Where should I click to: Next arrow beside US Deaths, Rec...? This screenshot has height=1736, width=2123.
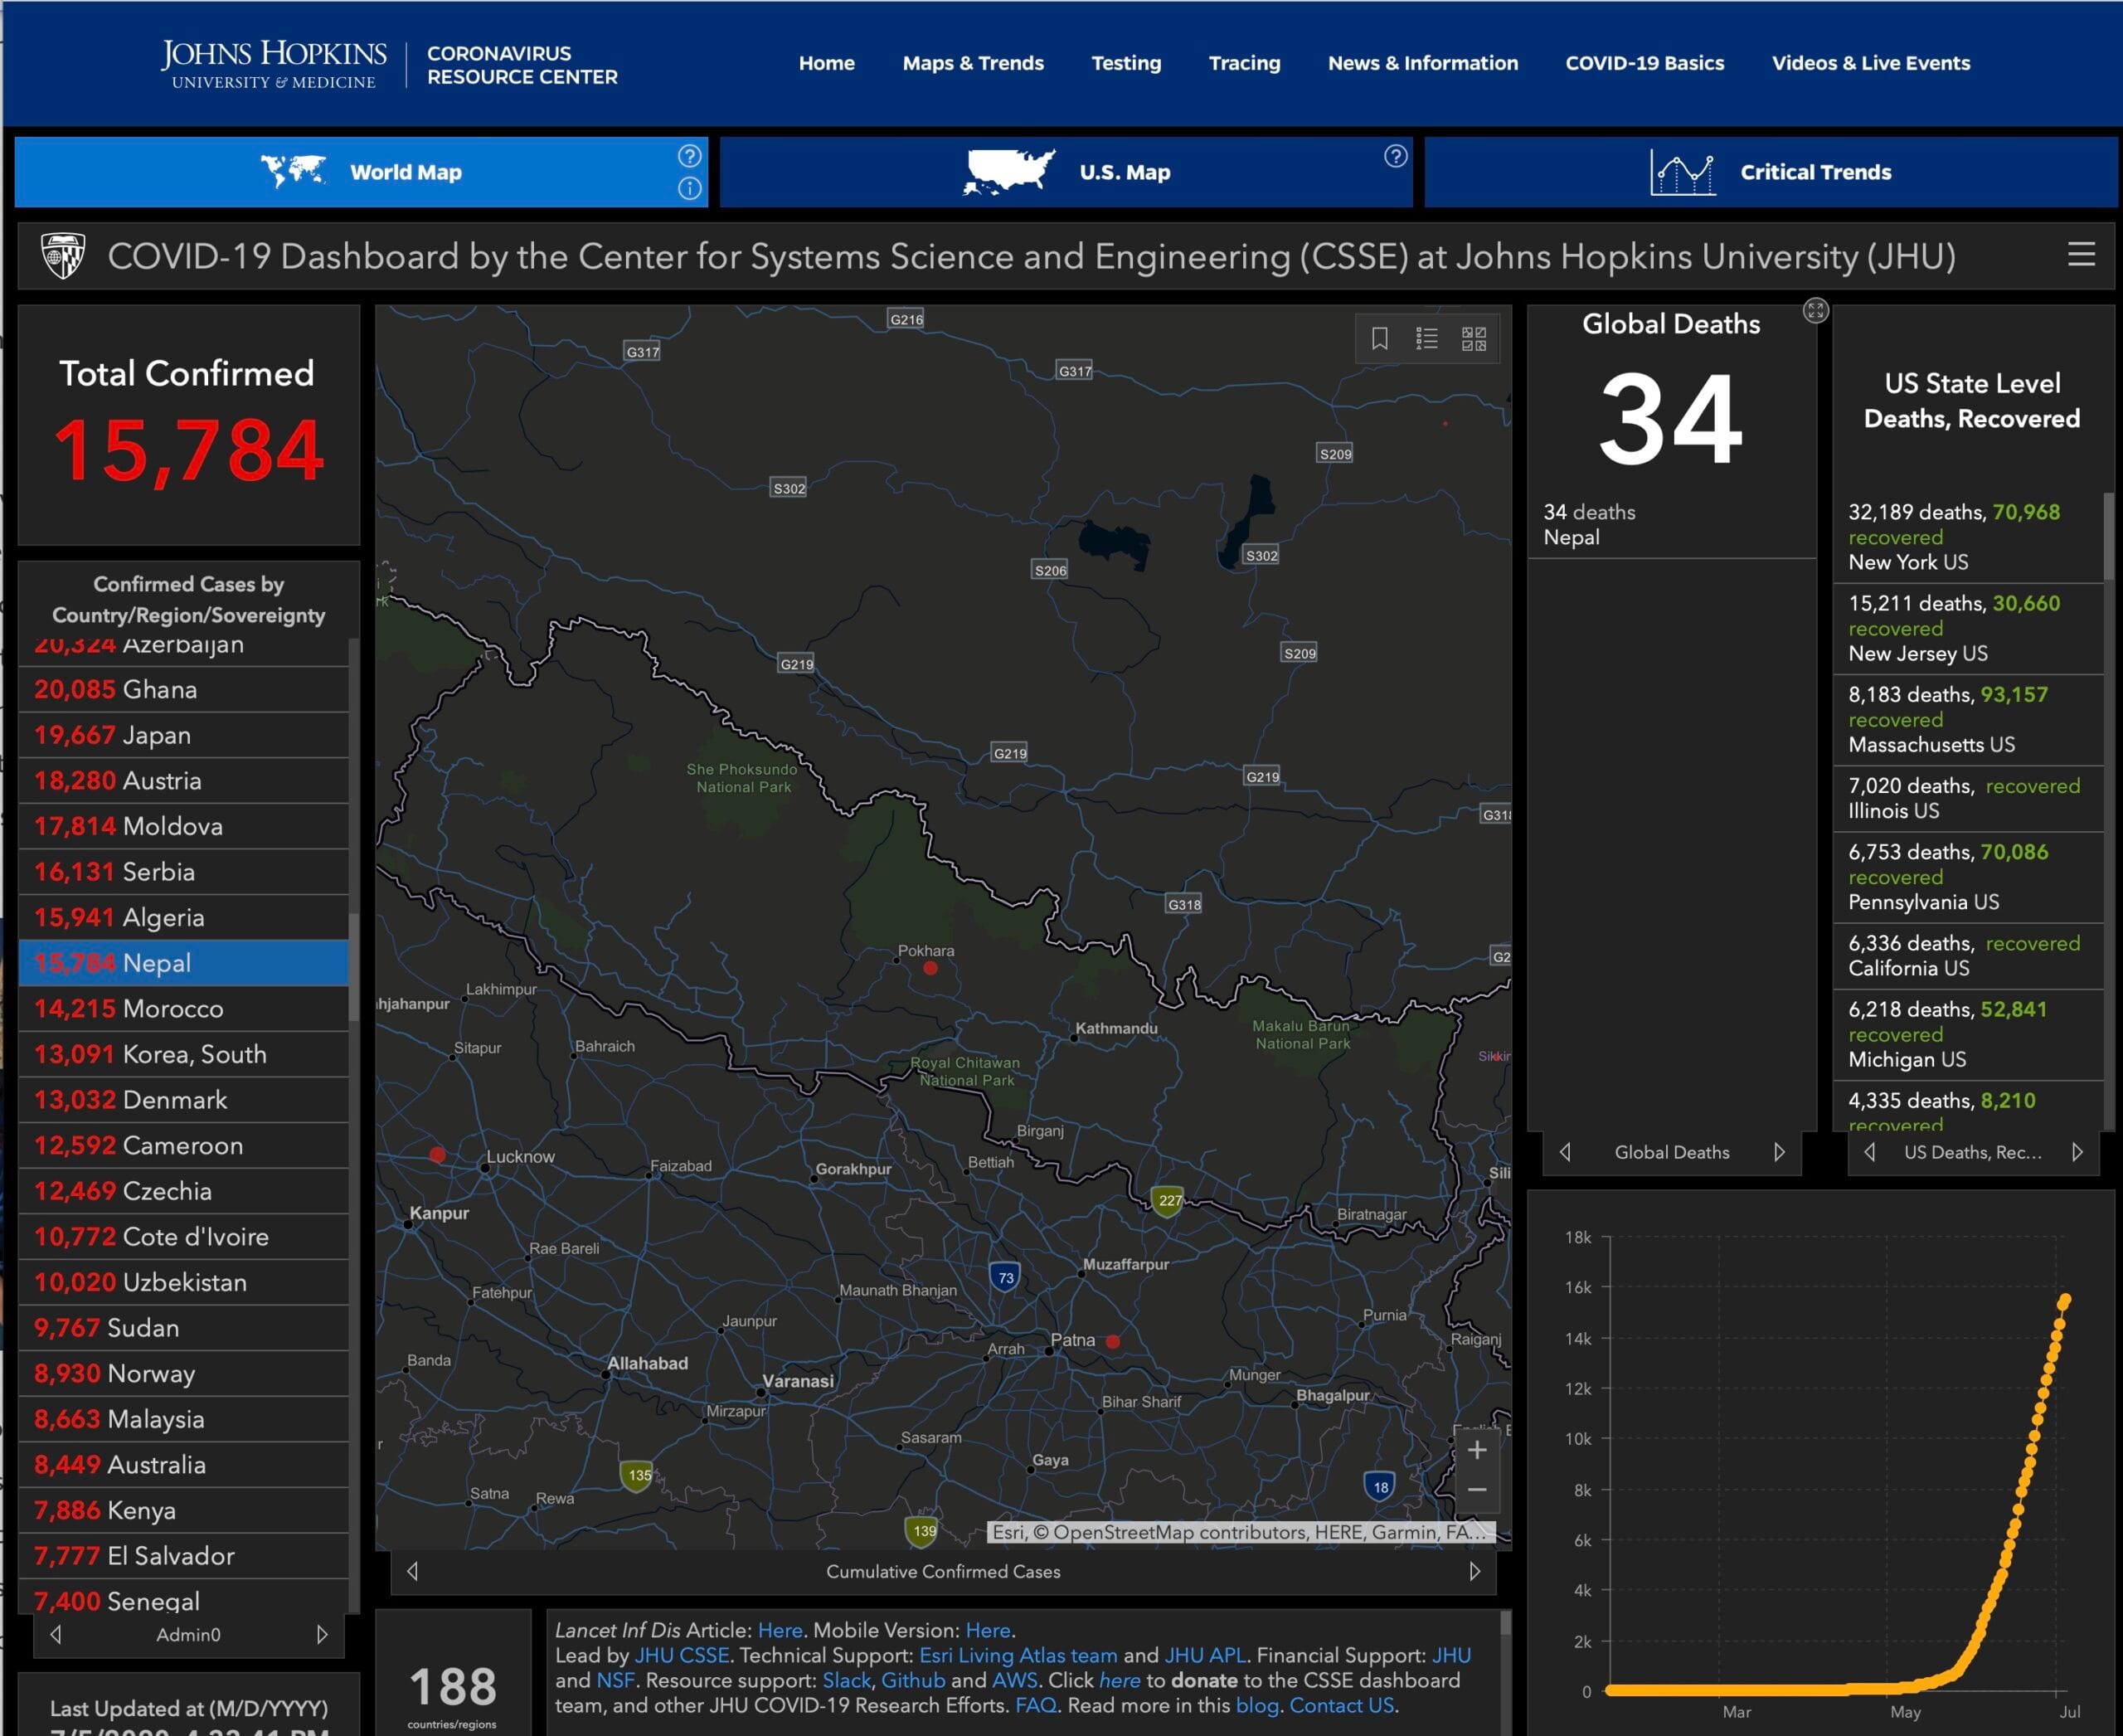(2077, 1152)
